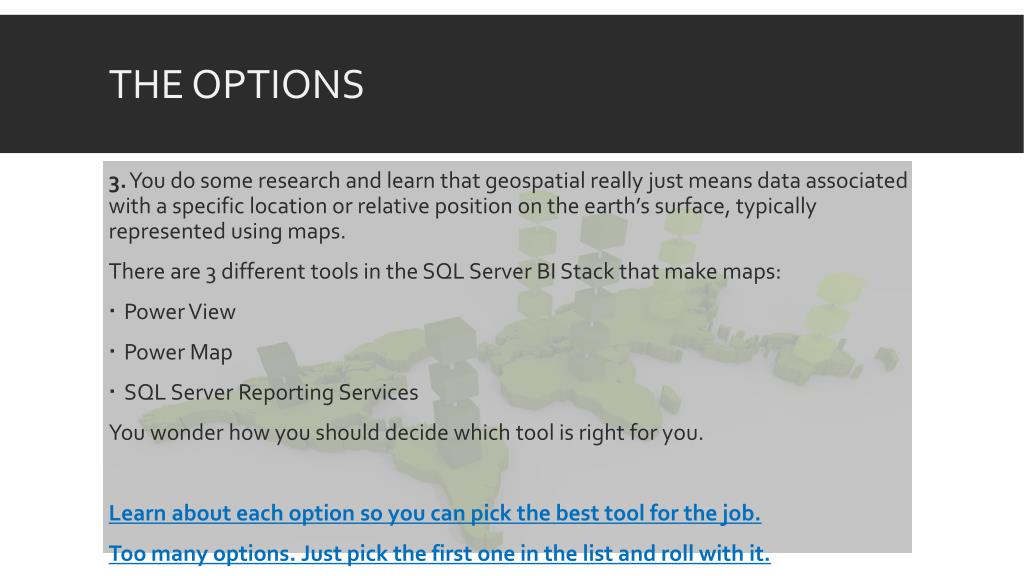Viewport: 1024px width, 576px height.
Task: Follow the 'Too many options' link
Action: point(440,554)
